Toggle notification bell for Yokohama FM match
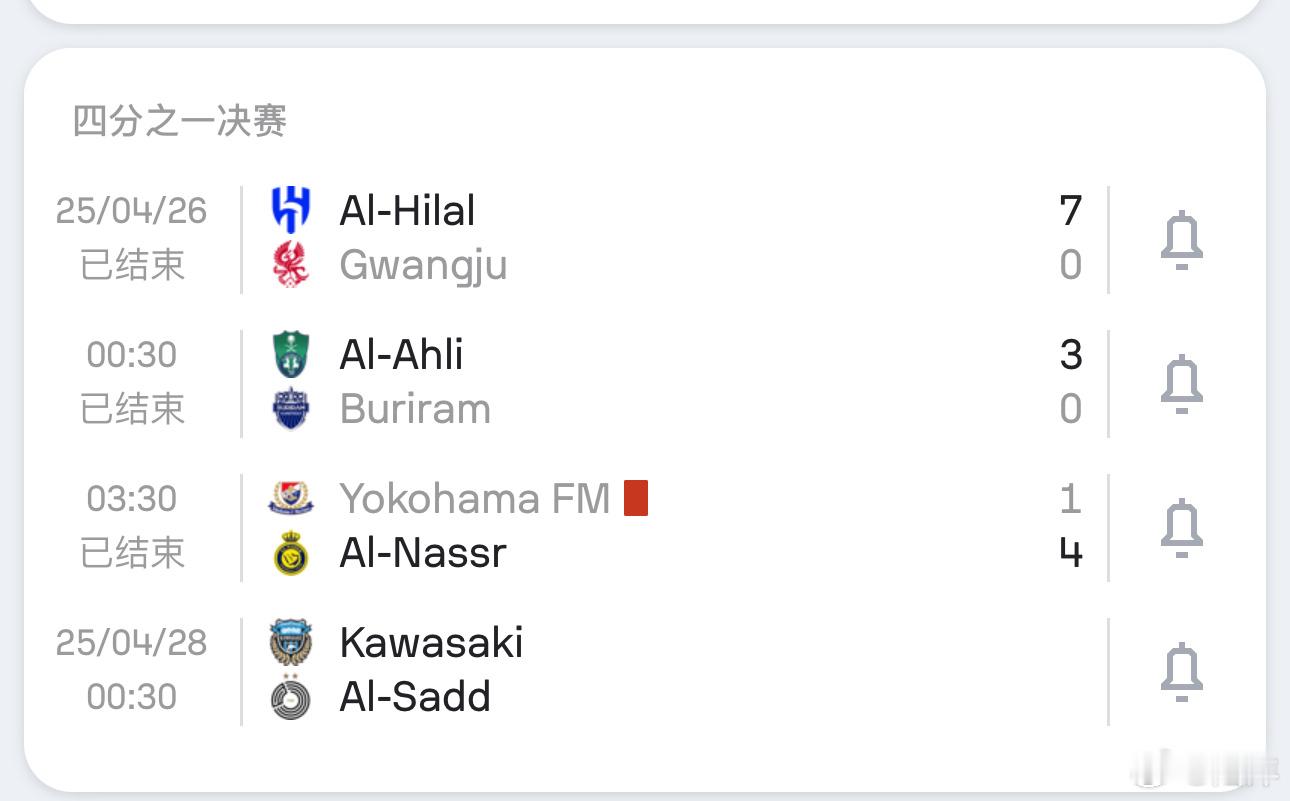 tap(1181, 528)
